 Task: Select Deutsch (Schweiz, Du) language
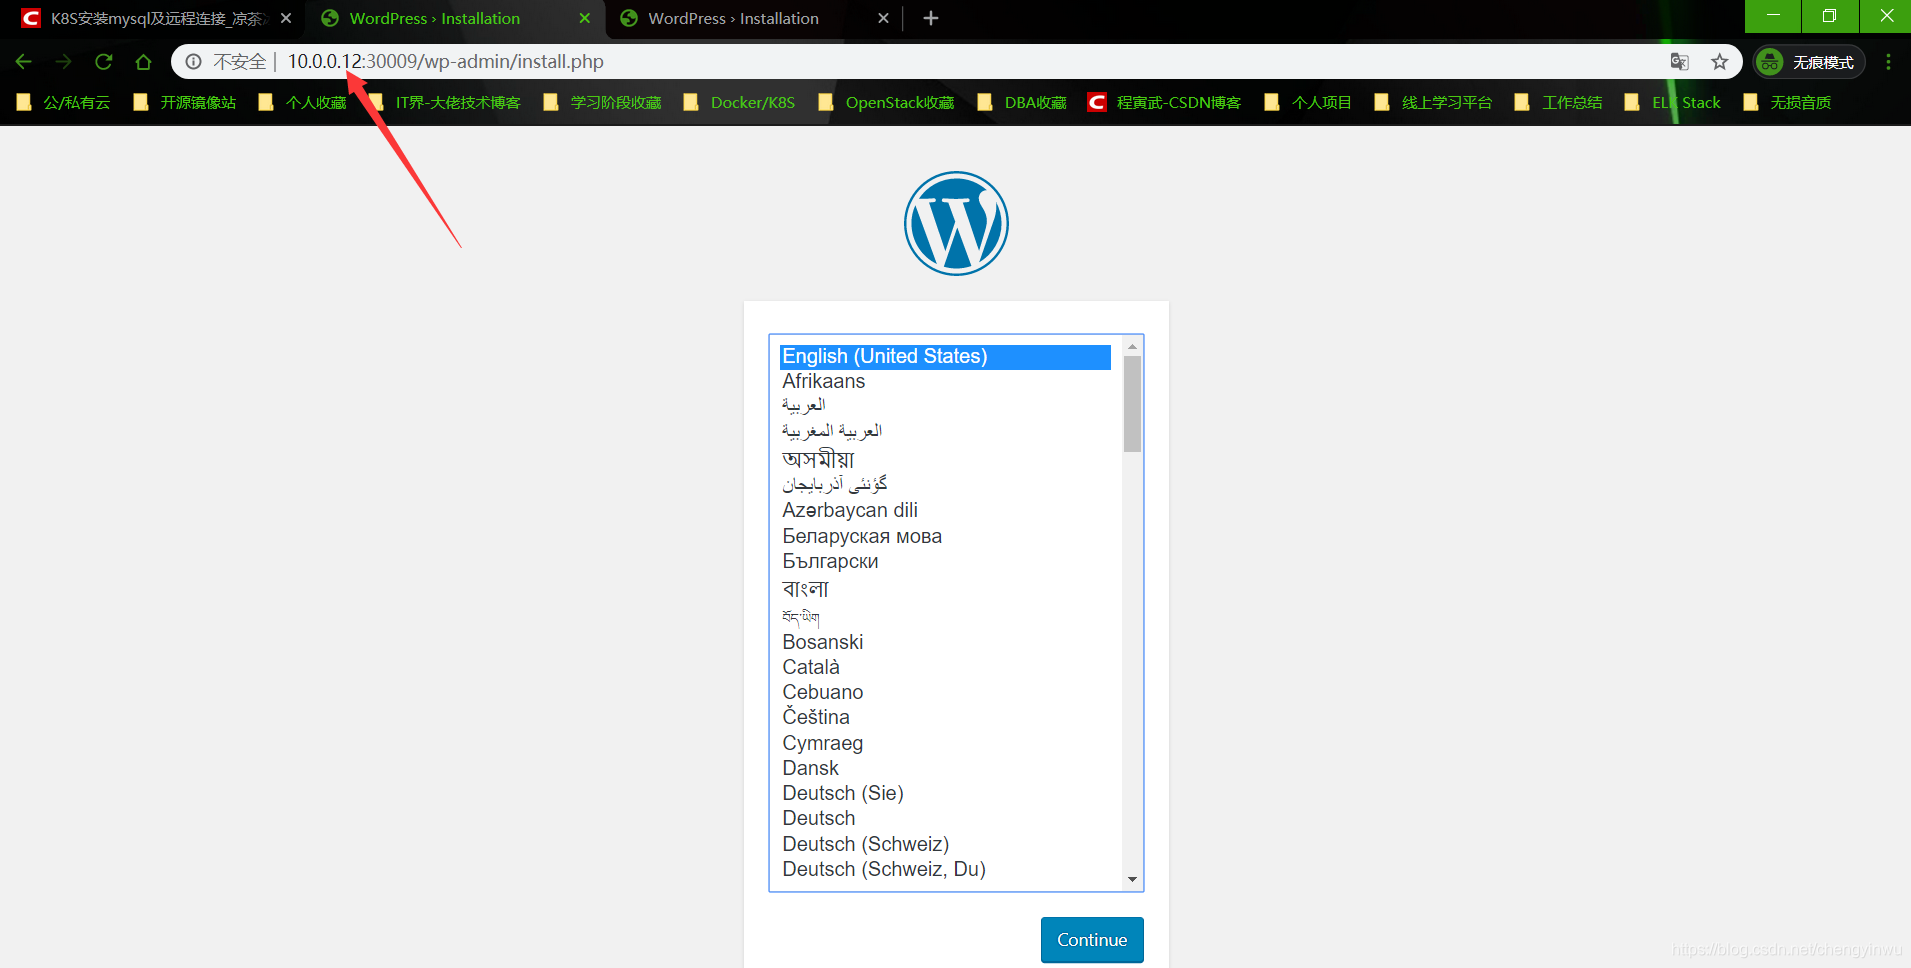point(945,870)
